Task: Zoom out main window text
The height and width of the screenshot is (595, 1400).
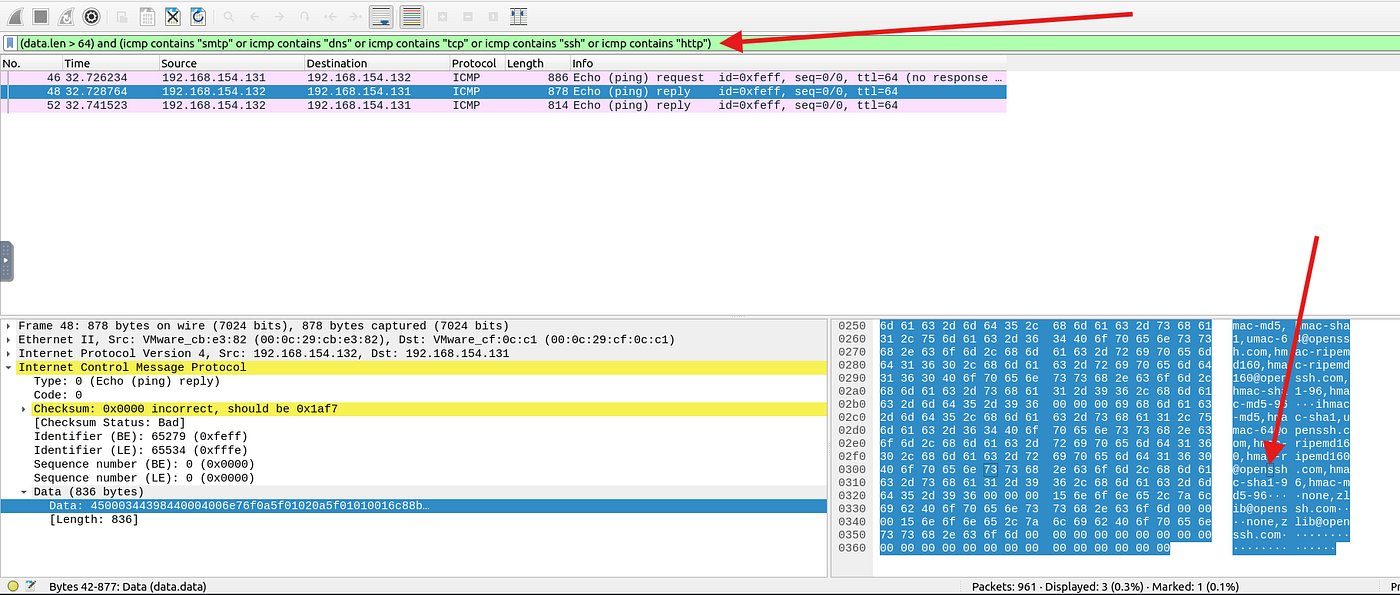Action: click(467, 16)
